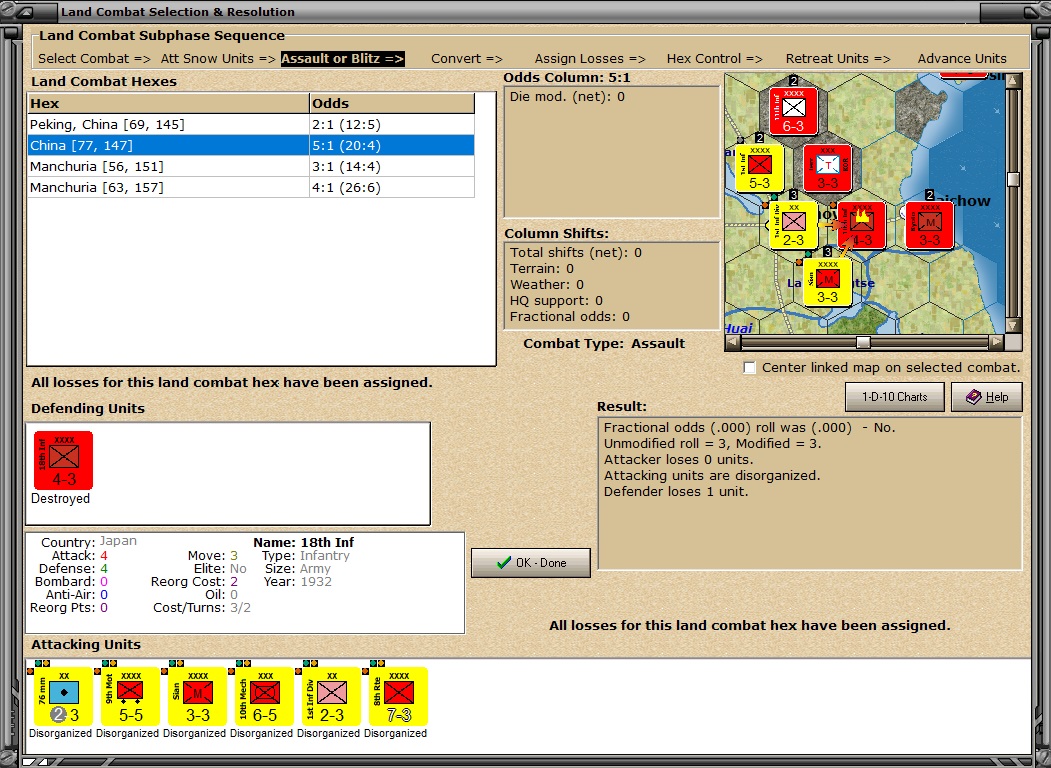Click the Att Snow Units subphase step
1051x768 pixels.
(218, 58)
